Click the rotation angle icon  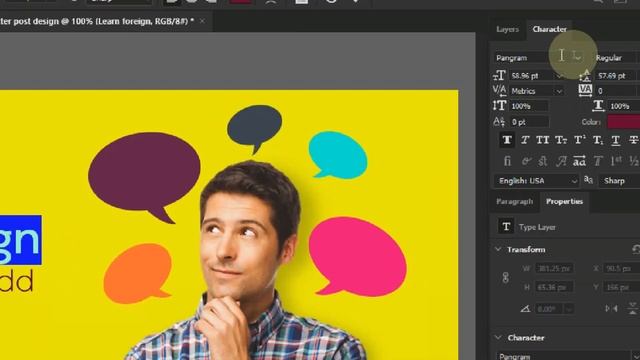(x=525, y=309)
